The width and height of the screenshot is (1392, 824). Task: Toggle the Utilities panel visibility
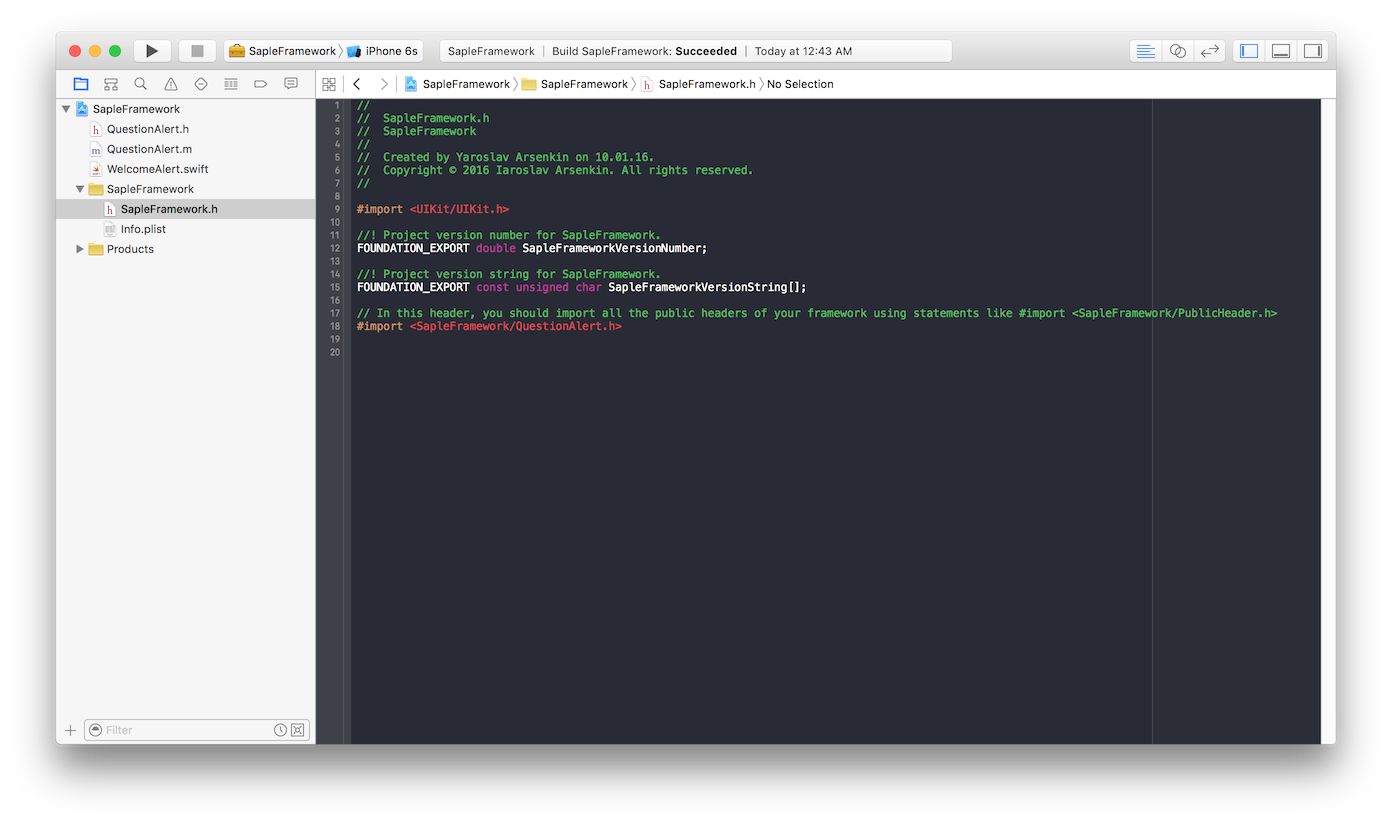click(1313, 51)
